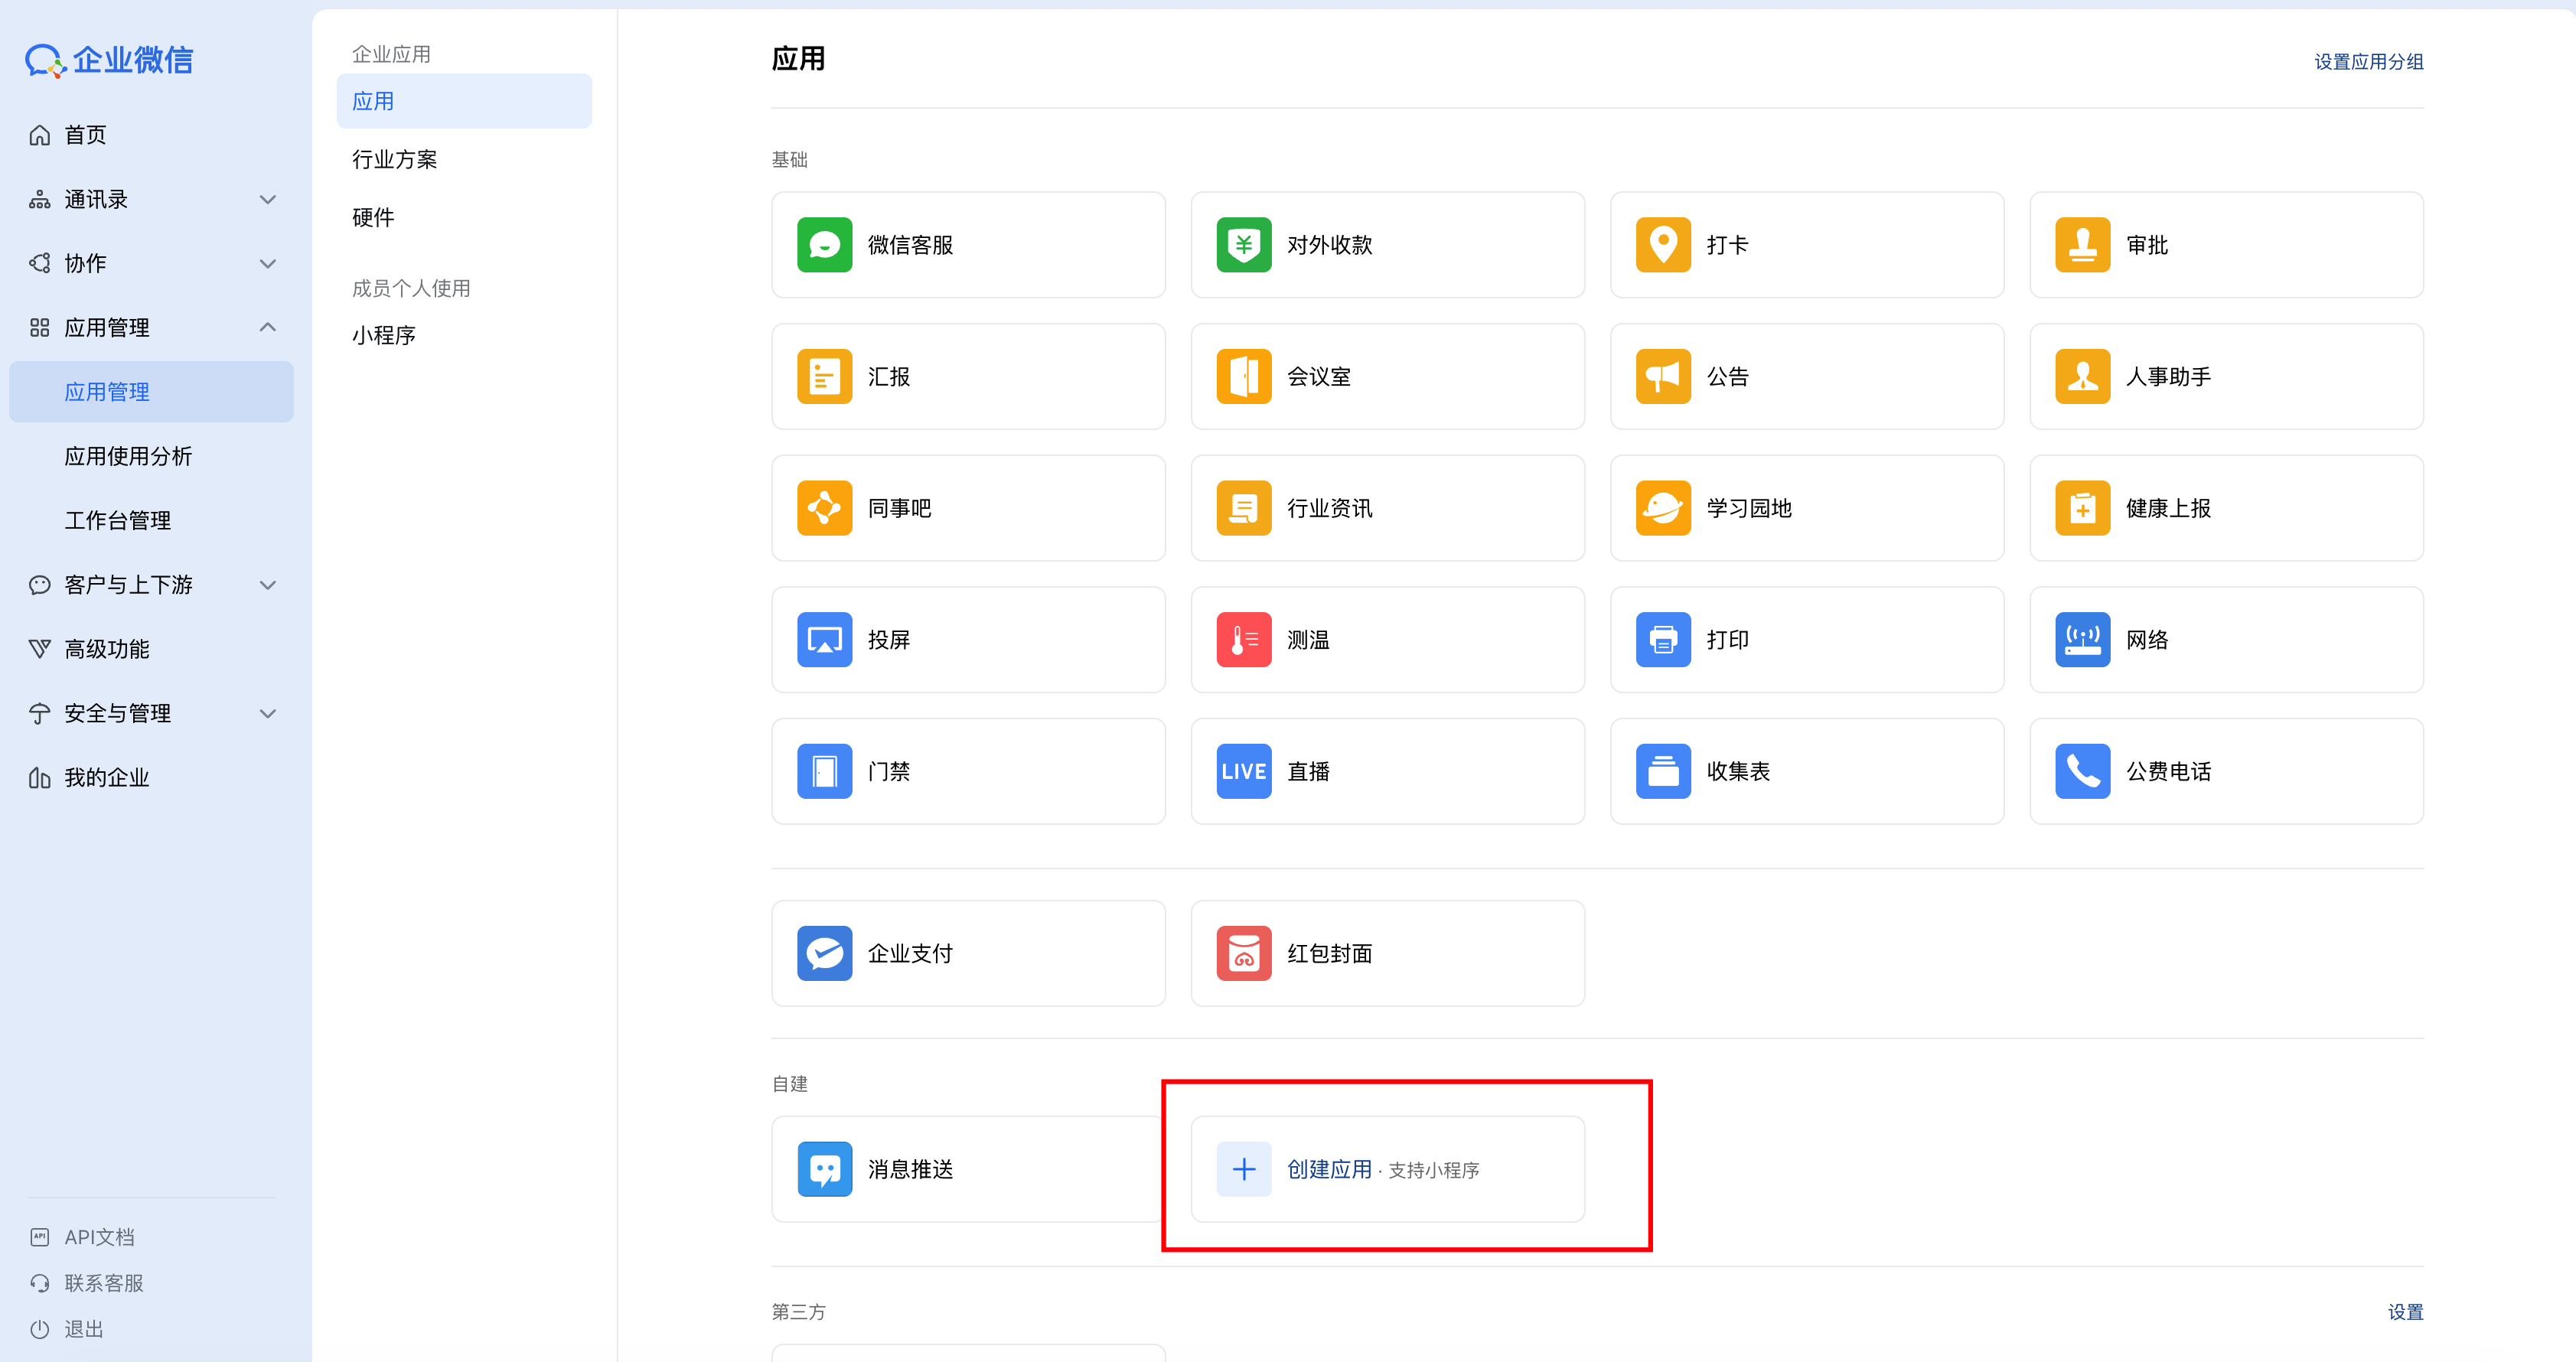2576x1362 pixels.
Task: Expand the 通讯录 sidebar section
Action: pos(267,200)
